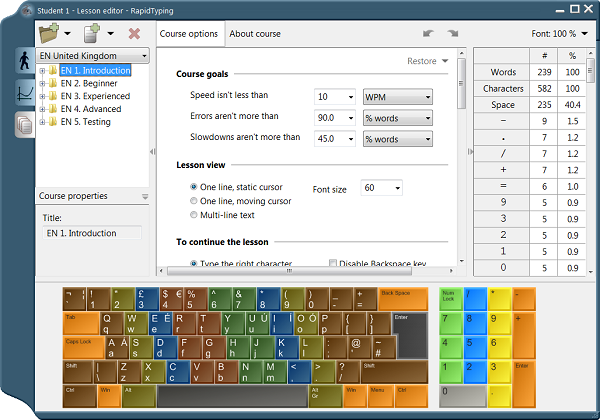Switch to the About course tab
Viewport: 600px width, 420px height.
click(x=255, y=34)
